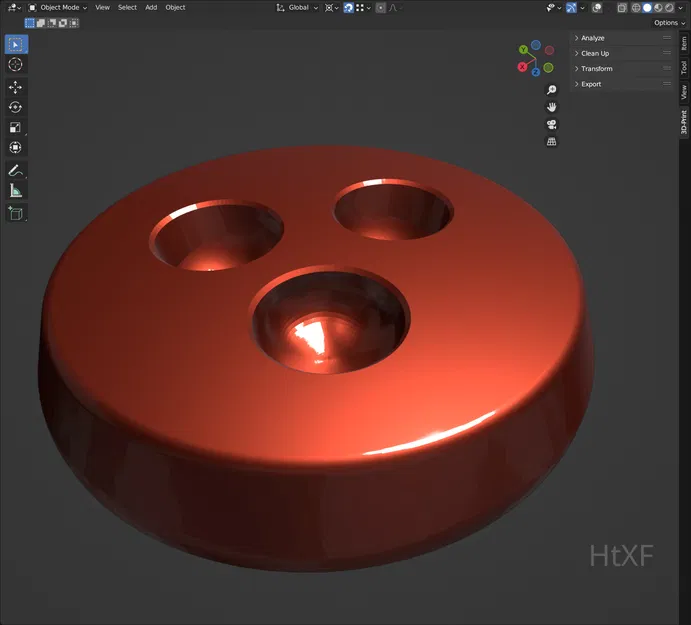Click the unlabeled green negative Y gizmo circle
This screenshot has width=691, height=625.
pos(548,67)
